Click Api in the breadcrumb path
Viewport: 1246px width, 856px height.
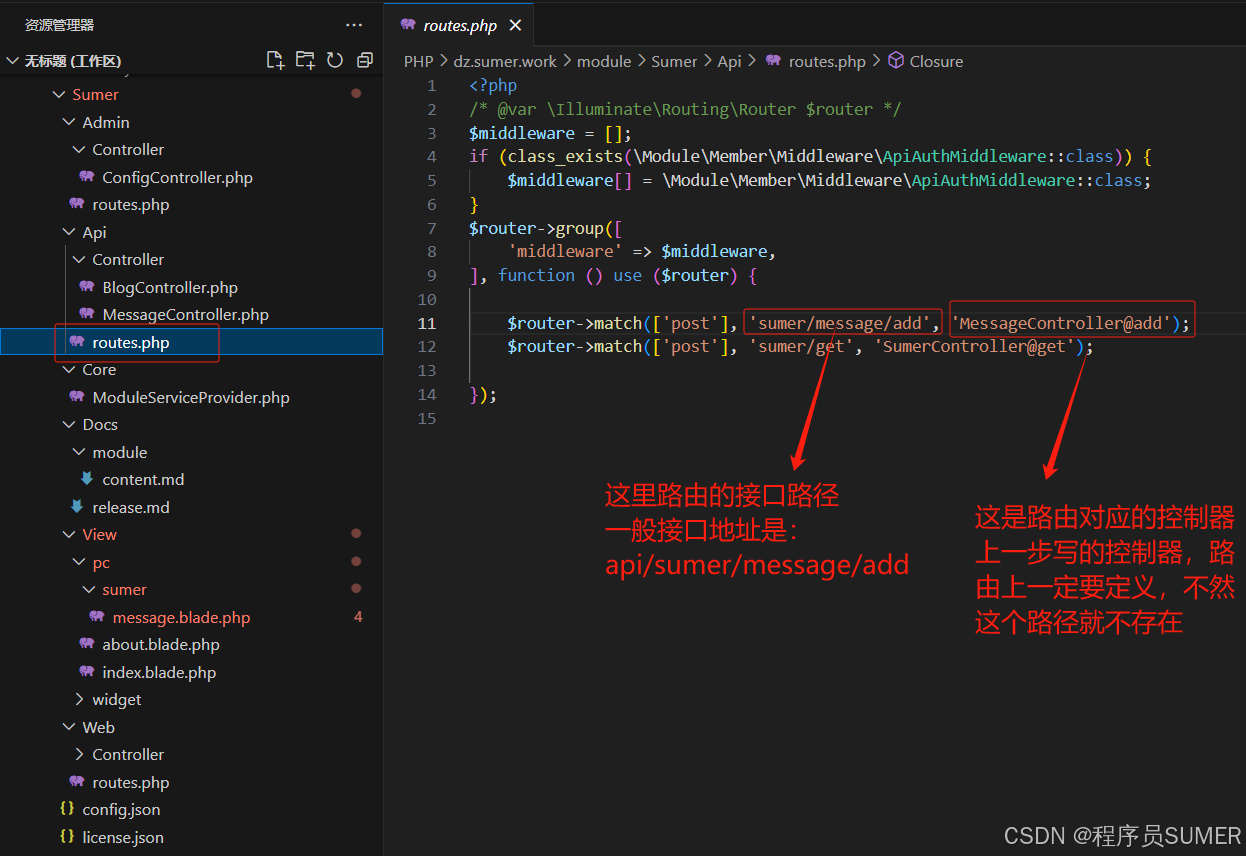click(x=729, y=61)
